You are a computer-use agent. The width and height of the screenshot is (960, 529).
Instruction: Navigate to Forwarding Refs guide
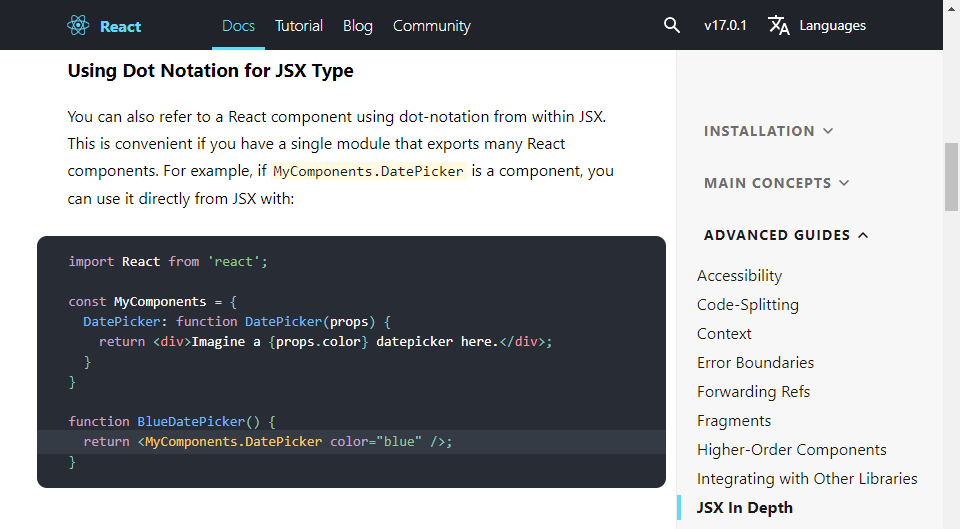pos(753,392)
